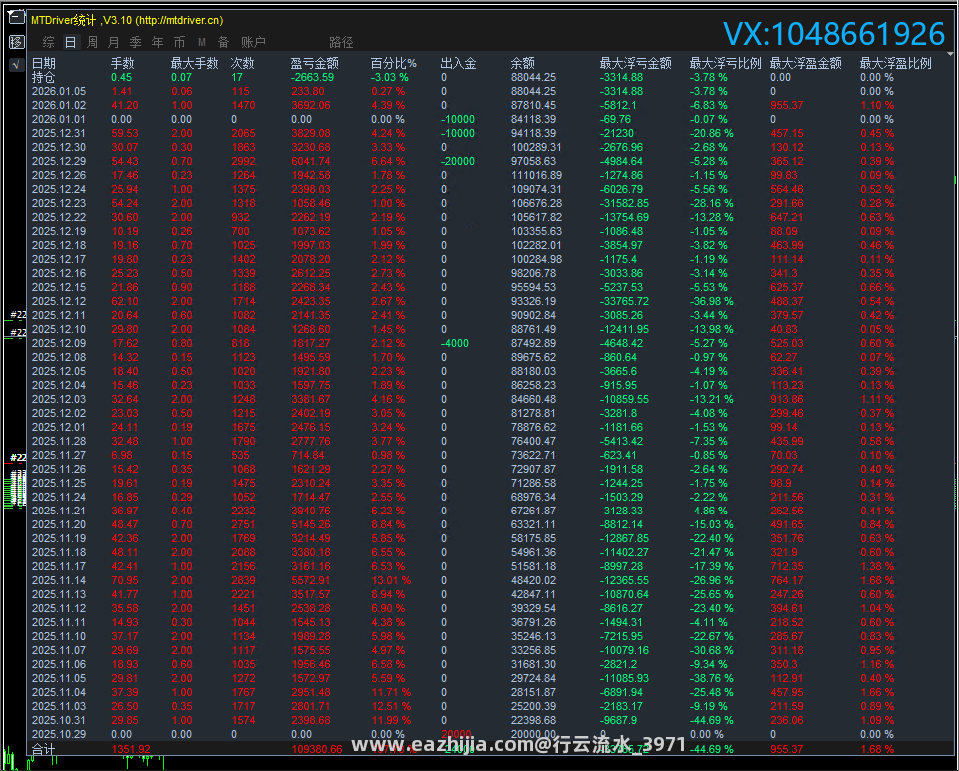Viewport: 959px width, 771px height.
Task: Switch to the 账户 account tab
Action: coord(253,42)
